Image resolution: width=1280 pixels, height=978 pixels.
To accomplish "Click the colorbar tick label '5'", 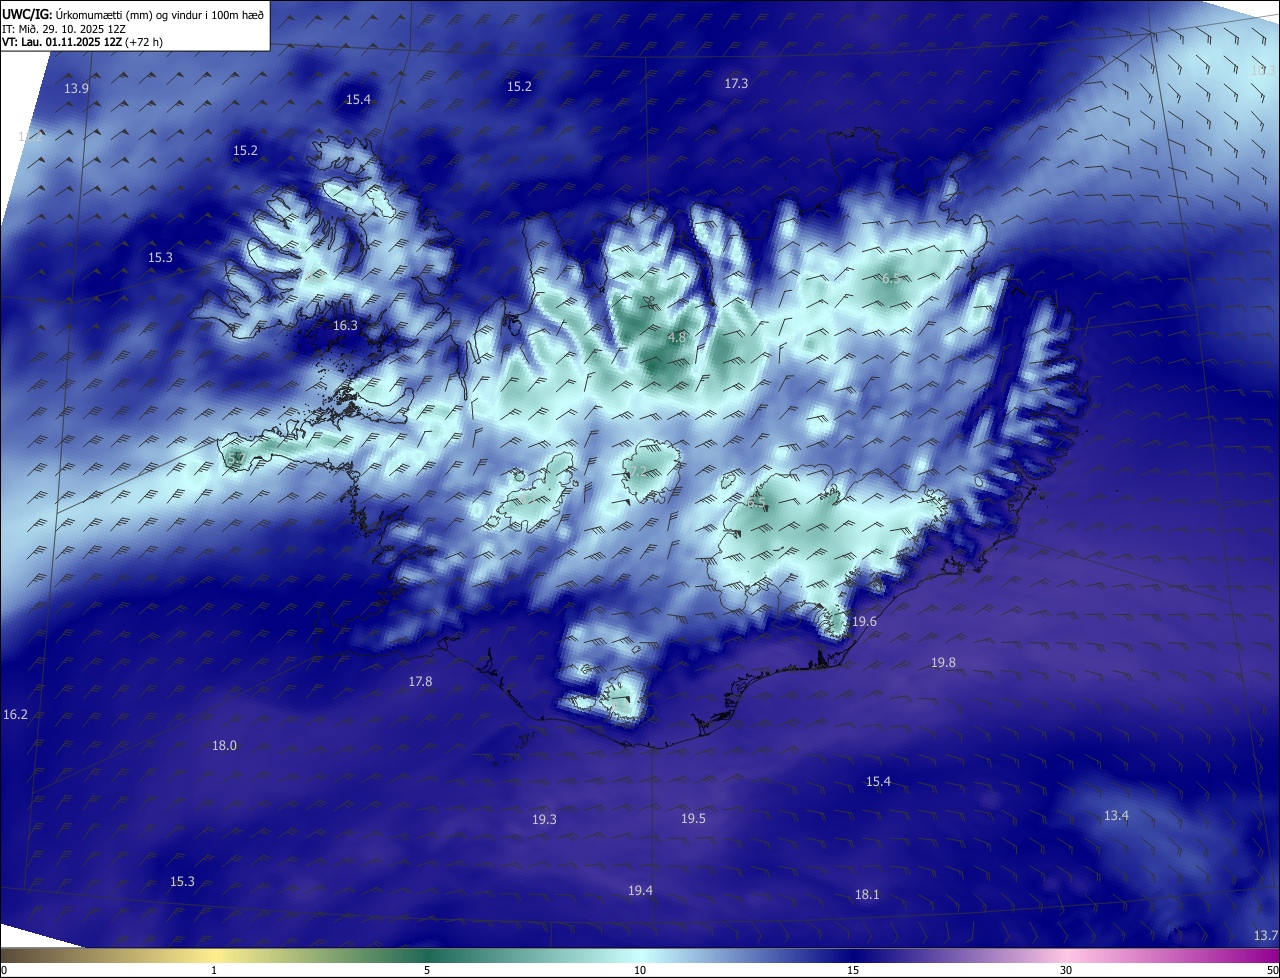I will [x=427, y=971].
